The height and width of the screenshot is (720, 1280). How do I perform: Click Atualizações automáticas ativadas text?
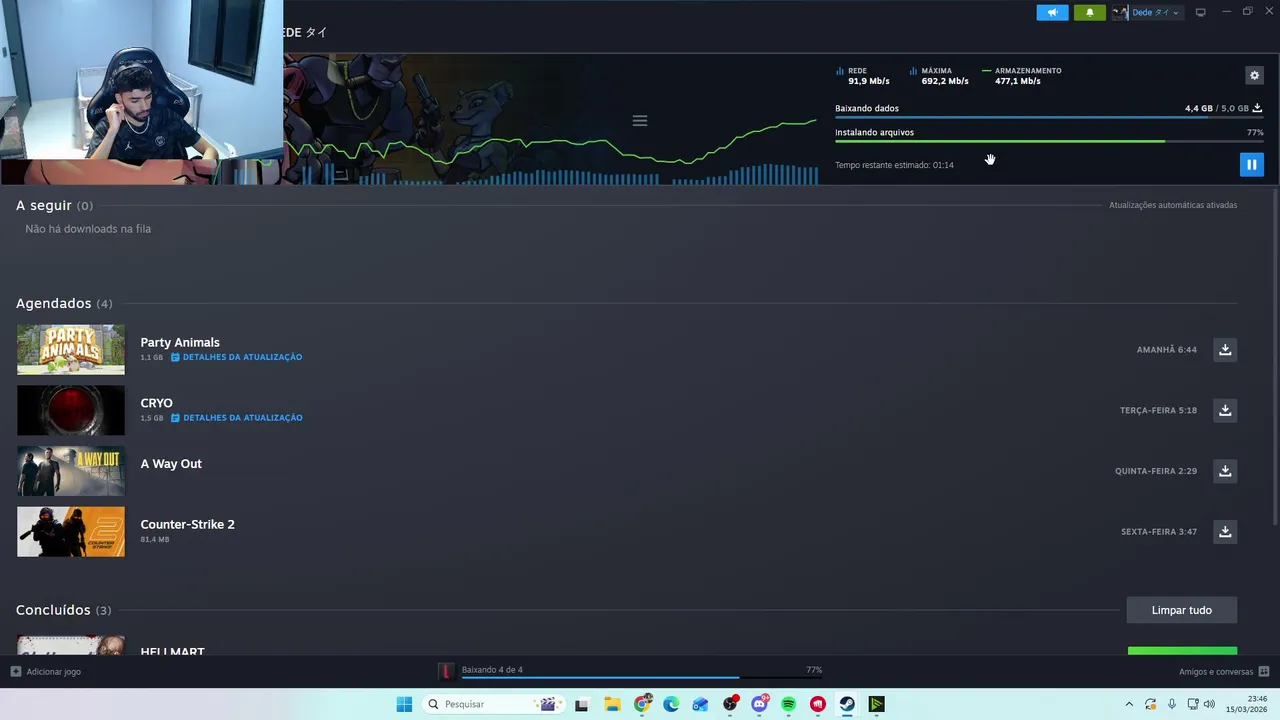coord(1173,205)
